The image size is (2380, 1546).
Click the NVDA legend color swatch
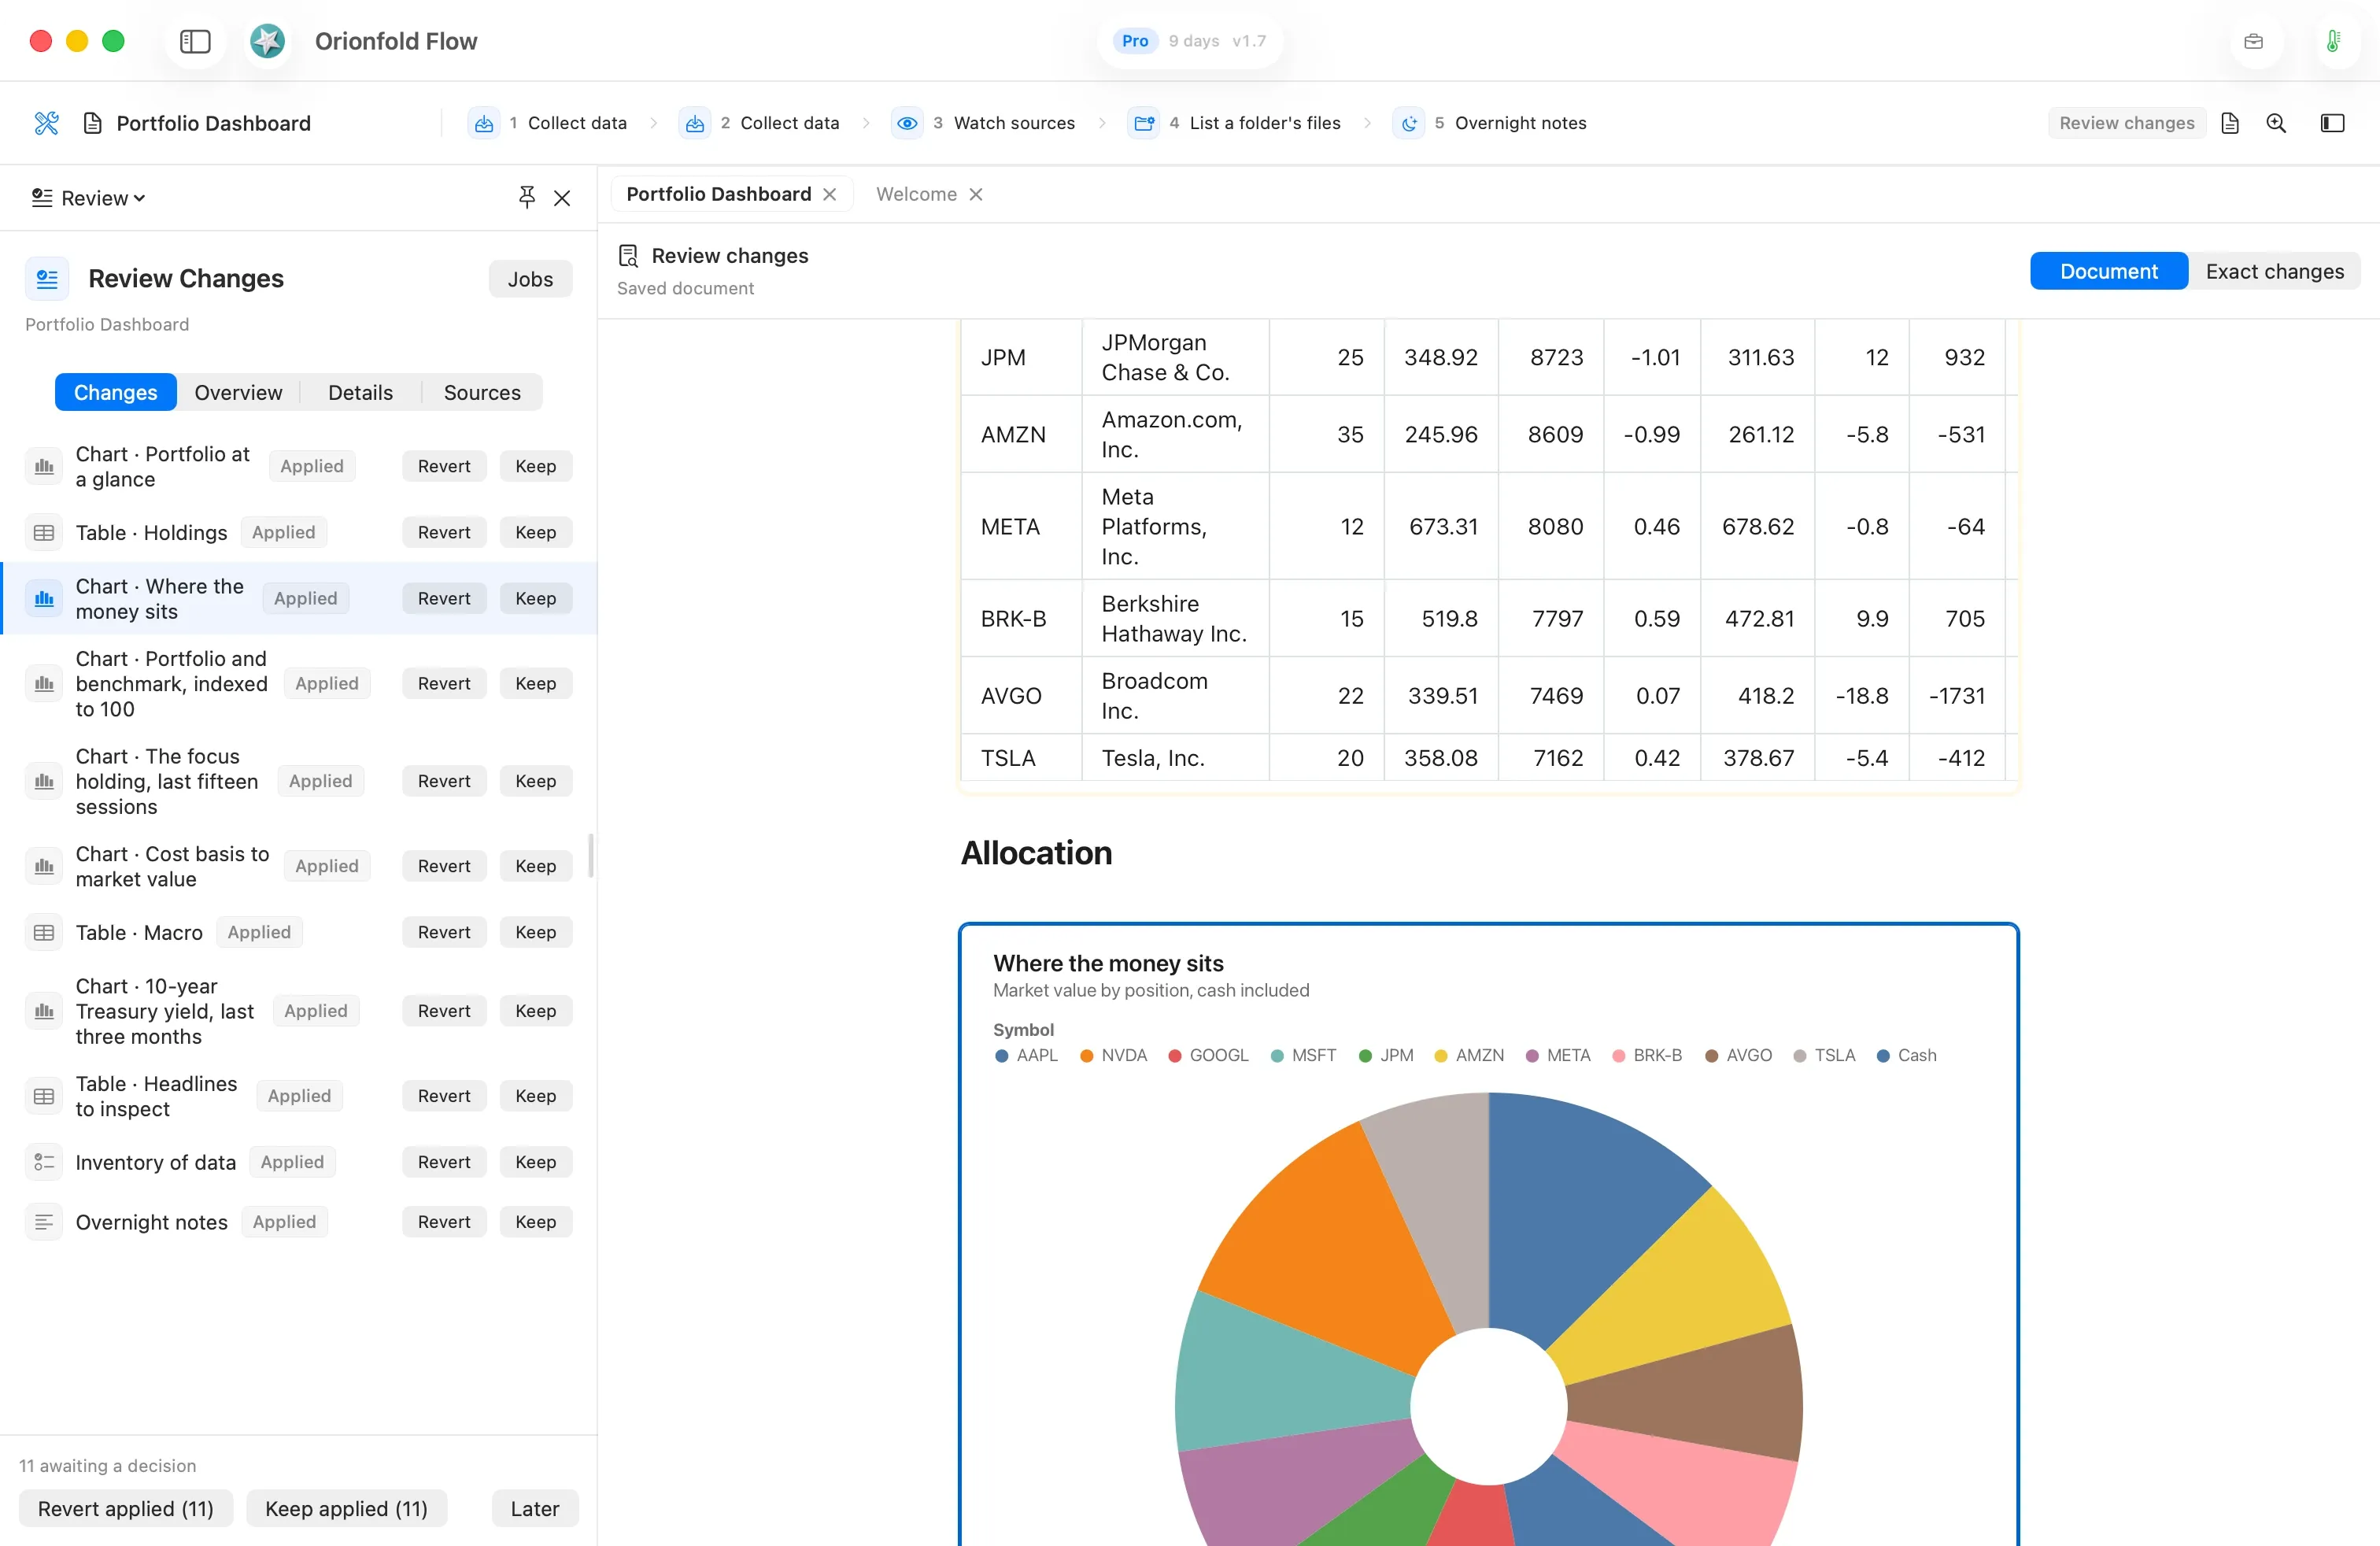[1087, 1055]
